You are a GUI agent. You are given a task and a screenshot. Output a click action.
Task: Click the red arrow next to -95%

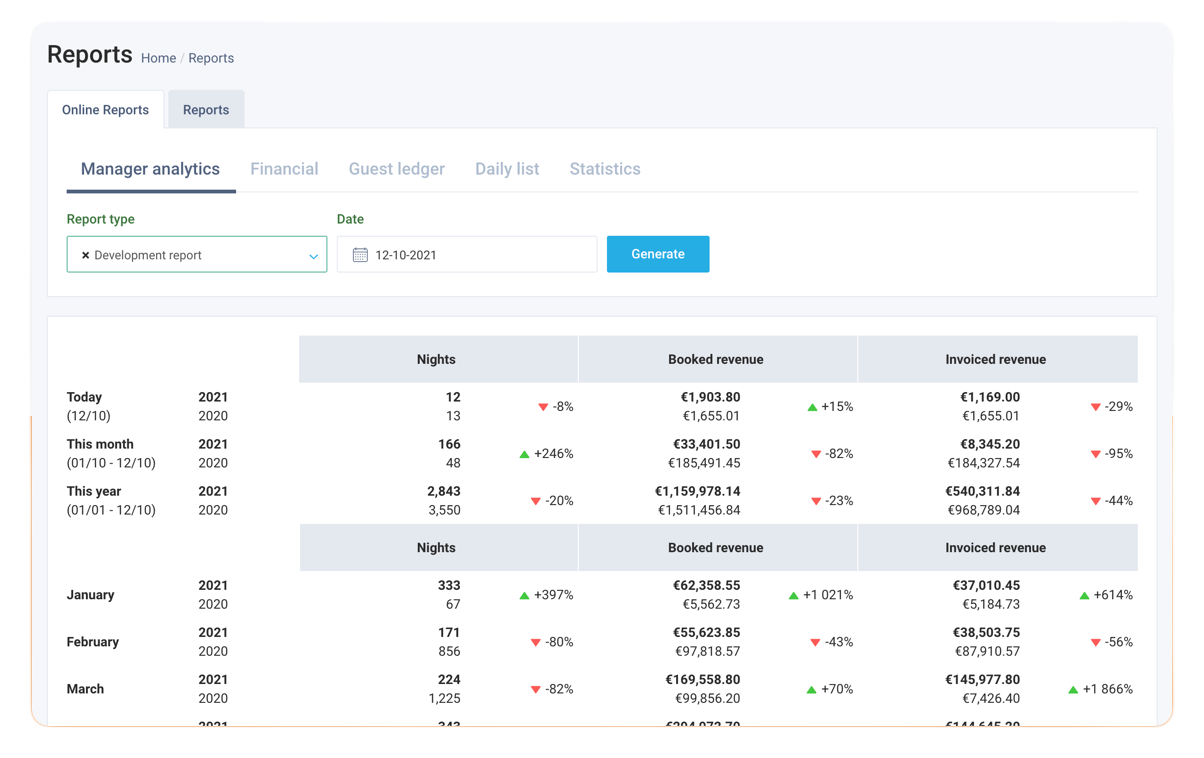coord(1095,454)
